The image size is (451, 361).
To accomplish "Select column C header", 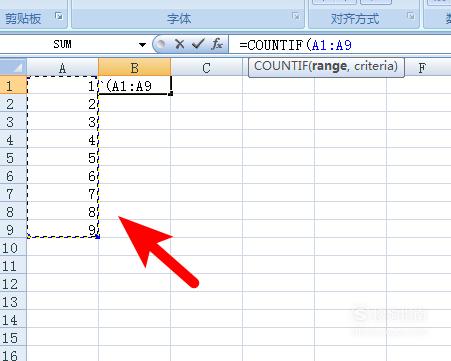I will click(x=206, y=68).
